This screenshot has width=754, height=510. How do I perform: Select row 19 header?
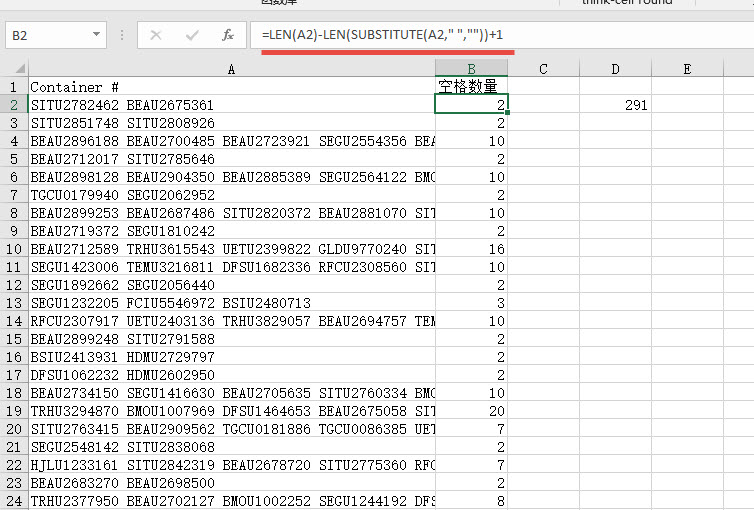(14, 411)
